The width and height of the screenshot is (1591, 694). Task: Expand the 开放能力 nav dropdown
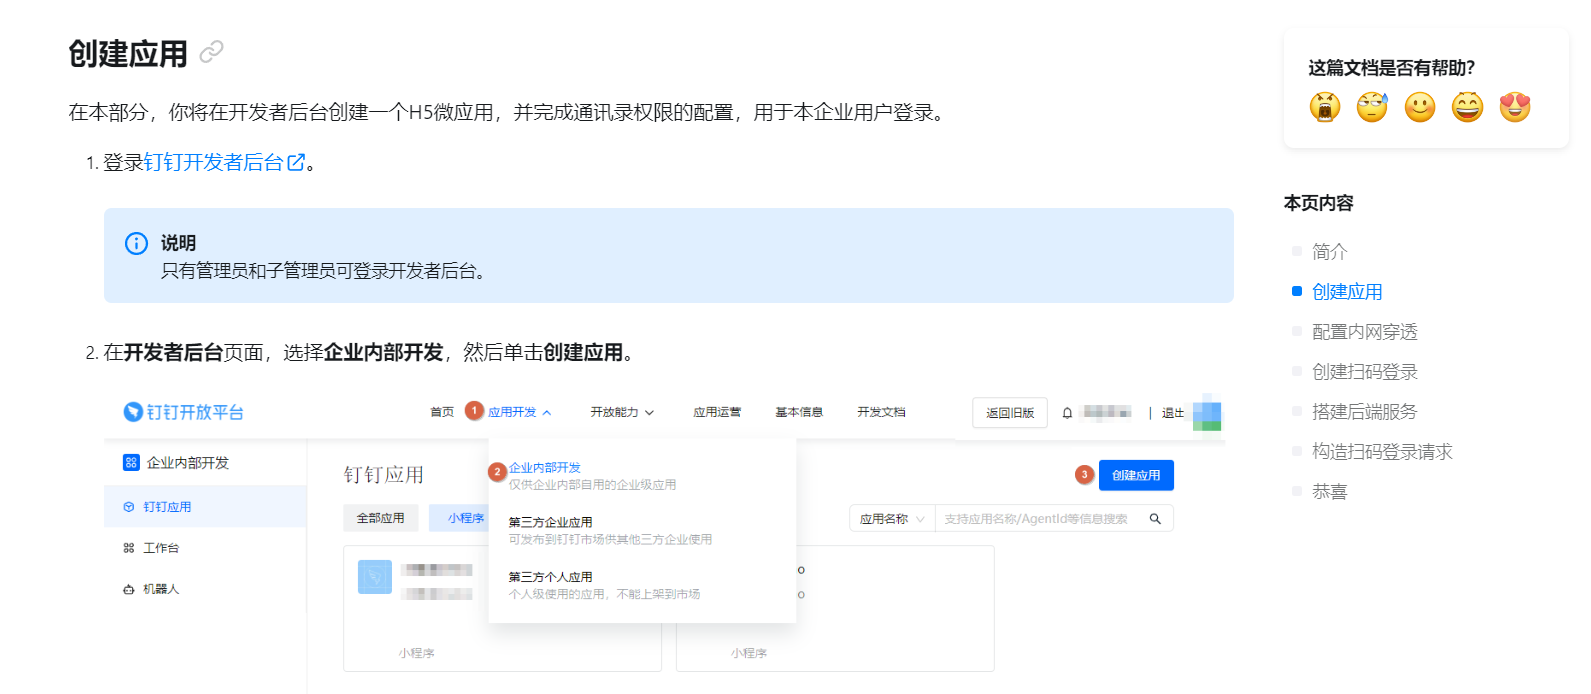click(622, 412)
